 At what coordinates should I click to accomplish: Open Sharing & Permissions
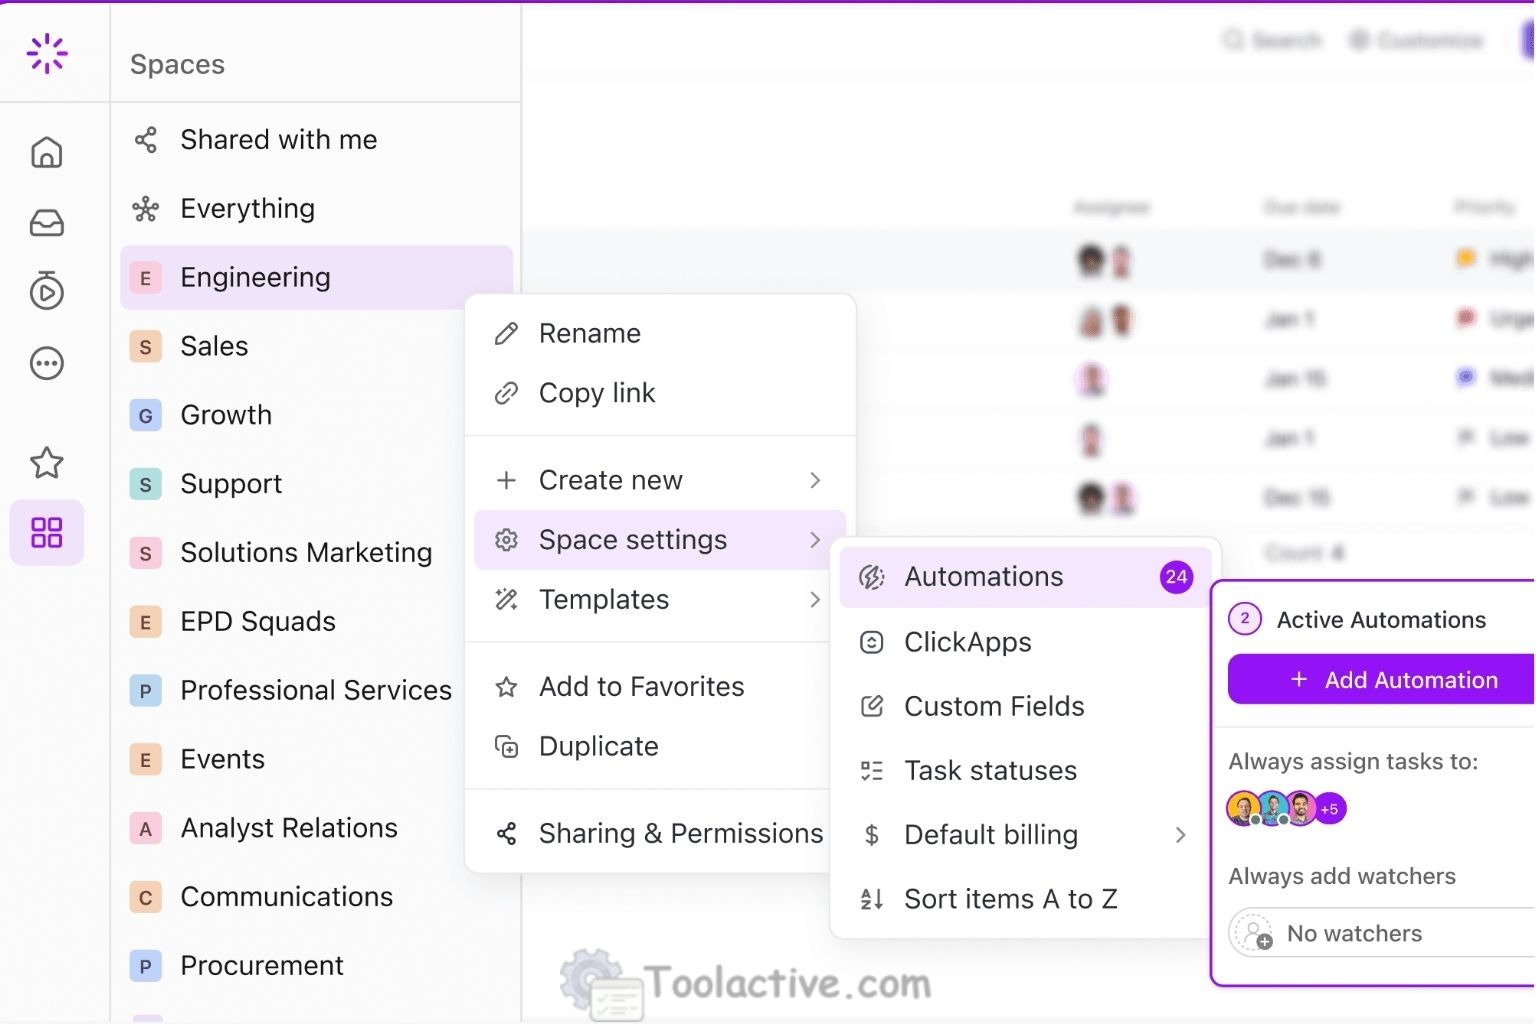click(x=680, y=832)
